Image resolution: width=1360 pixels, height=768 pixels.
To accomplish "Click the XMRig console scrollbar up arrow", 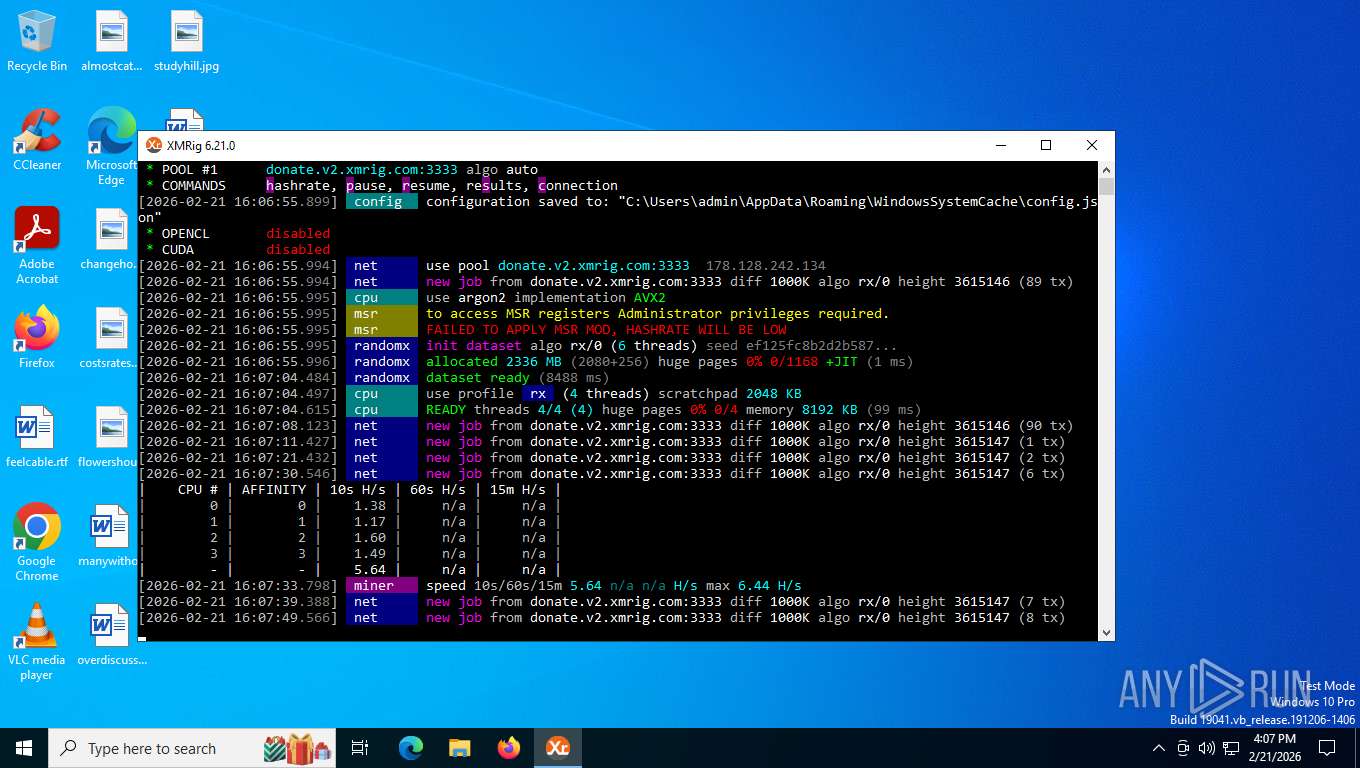I will click(x=1106, y=169).
